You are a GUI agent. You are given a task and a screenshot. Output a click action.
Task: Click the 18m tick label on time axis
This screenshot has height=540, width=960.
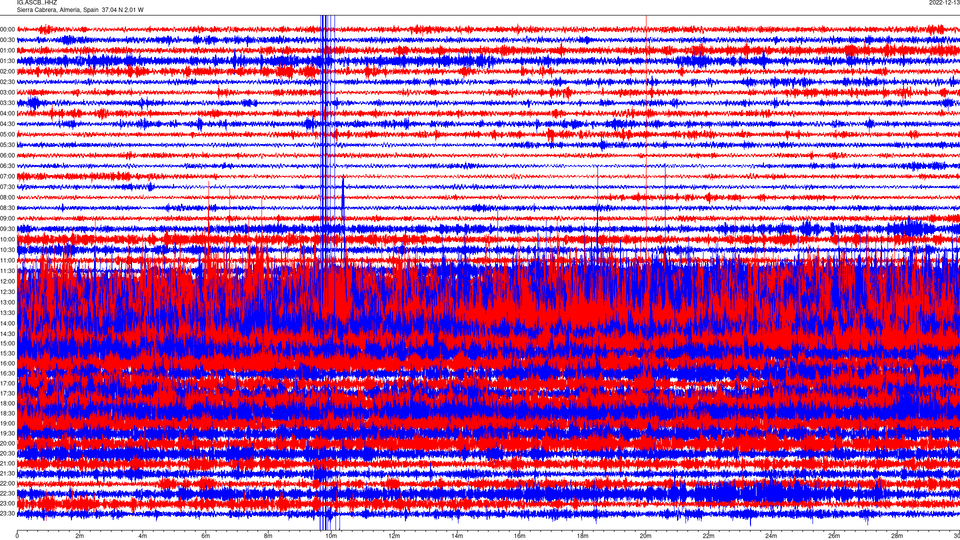point(582,536)
